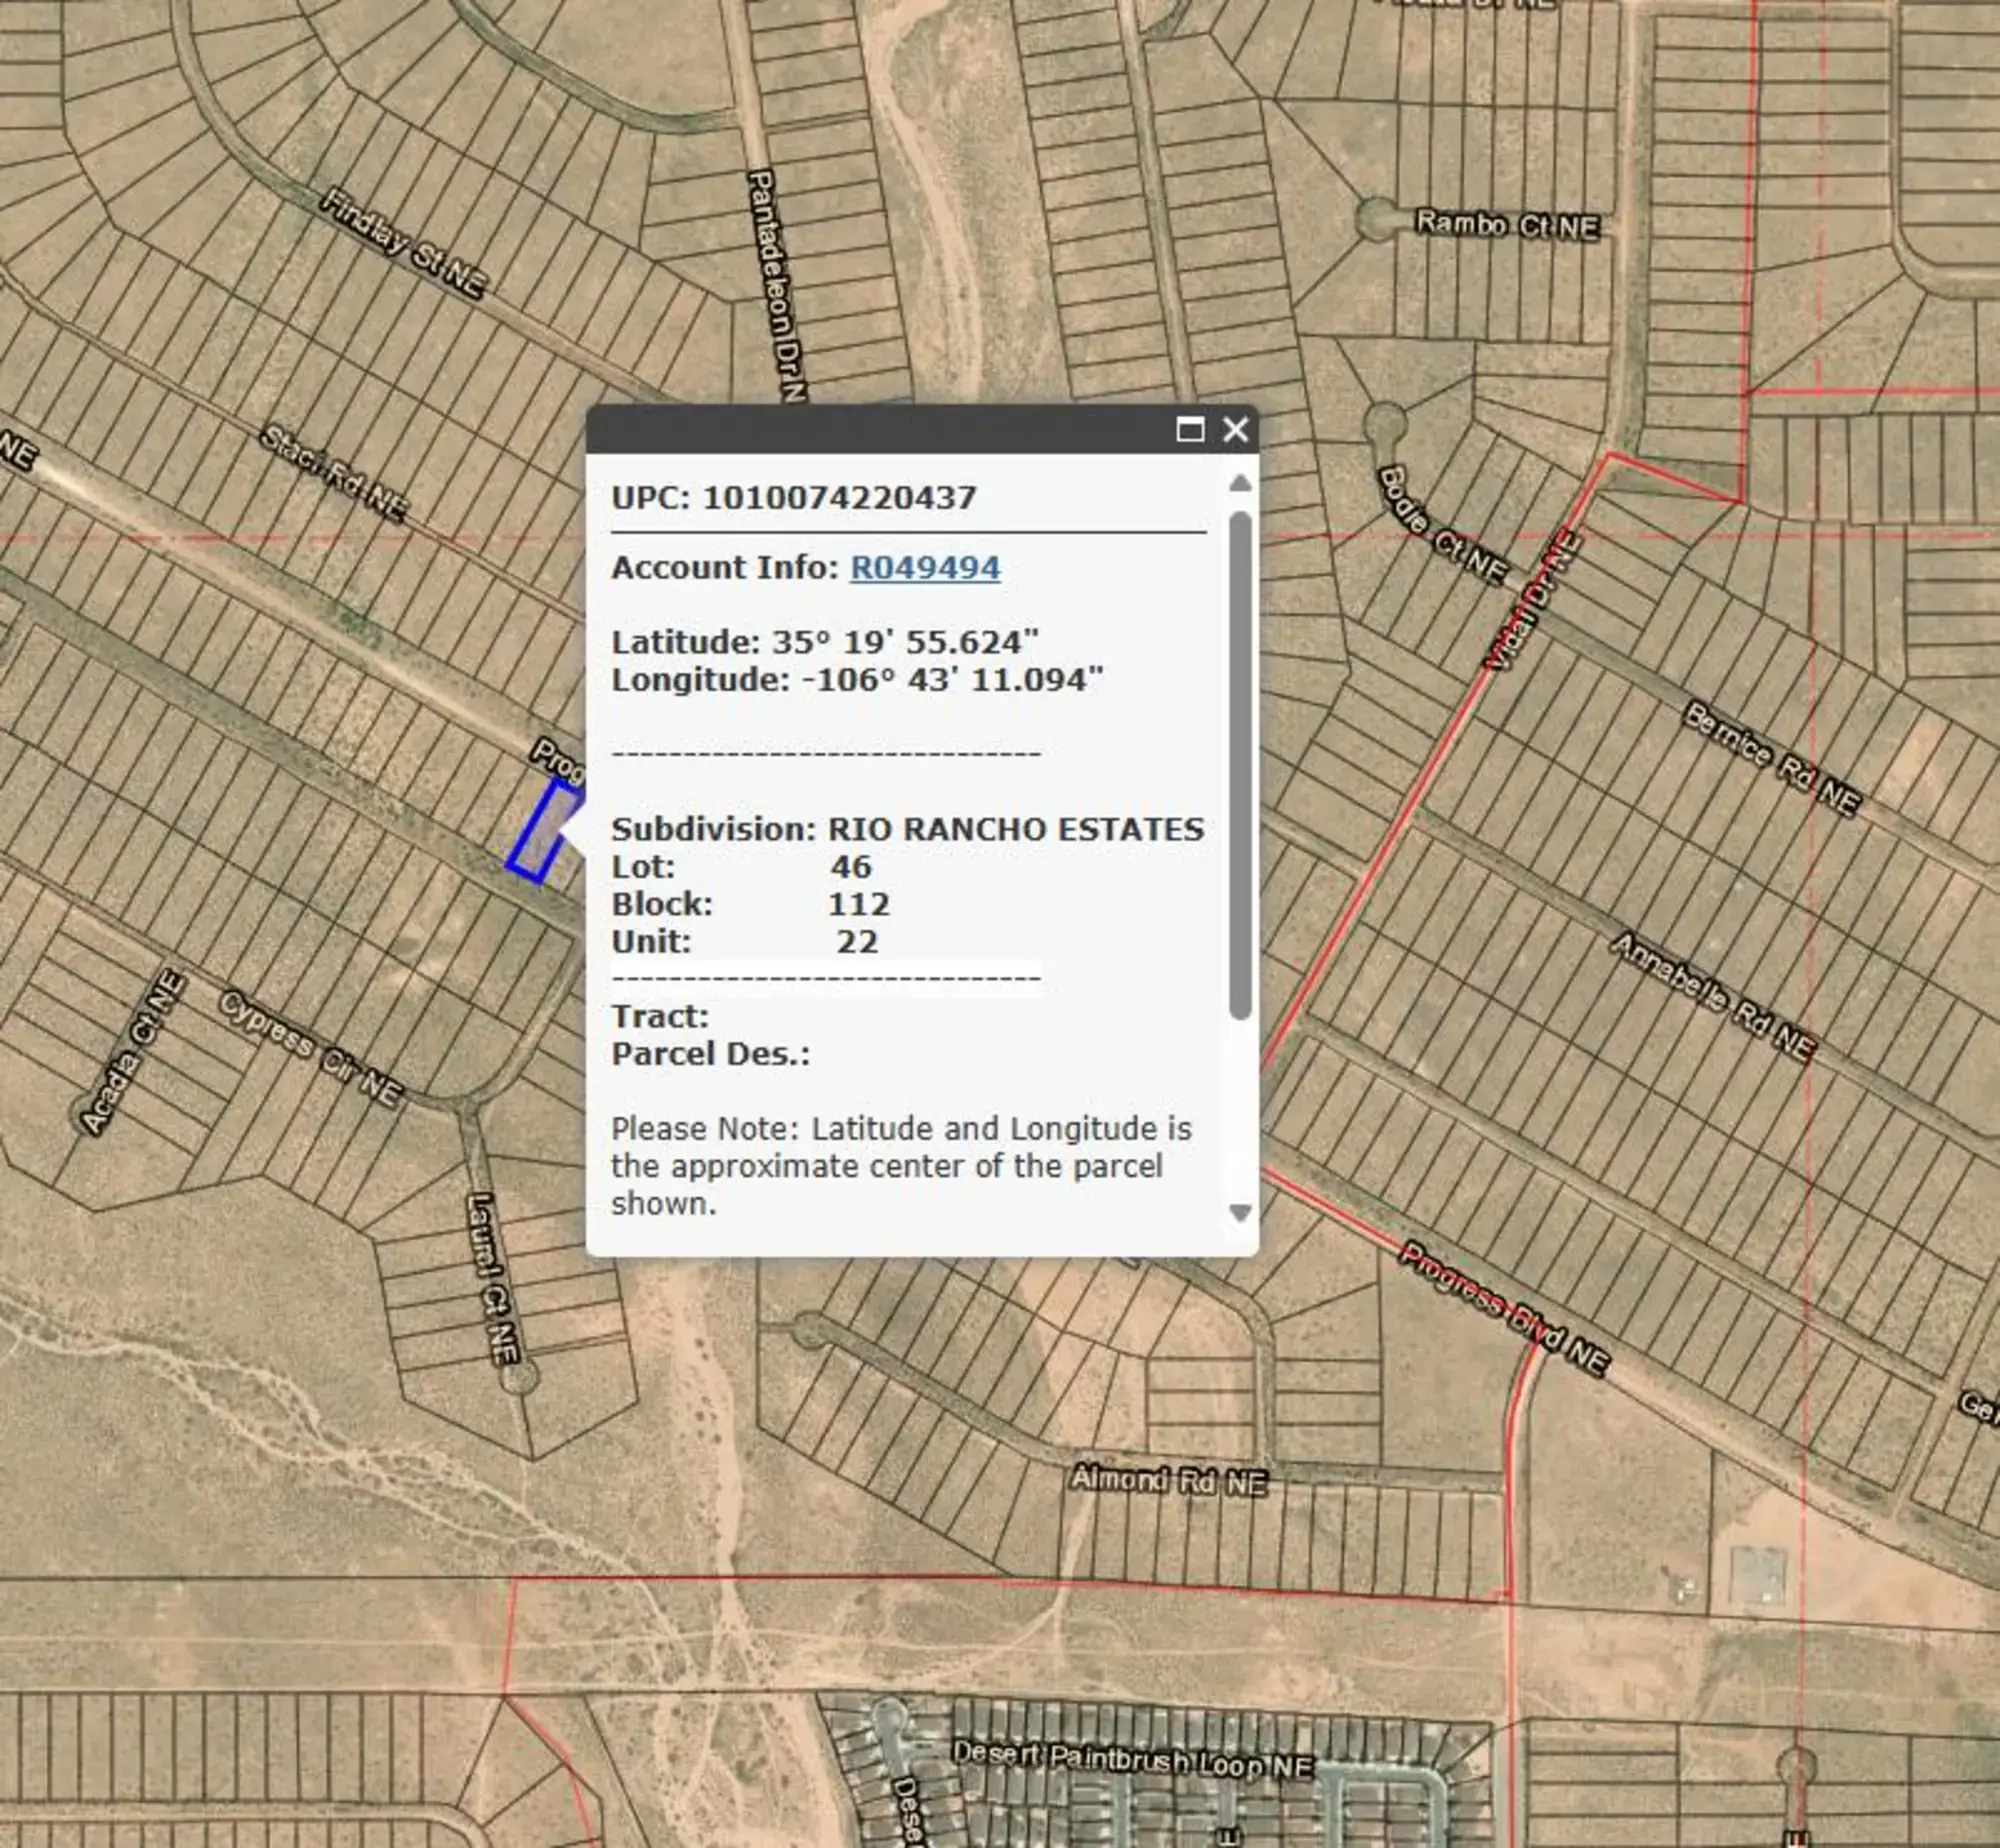
Task: Open account link R049494
Action: pos(925,568)
